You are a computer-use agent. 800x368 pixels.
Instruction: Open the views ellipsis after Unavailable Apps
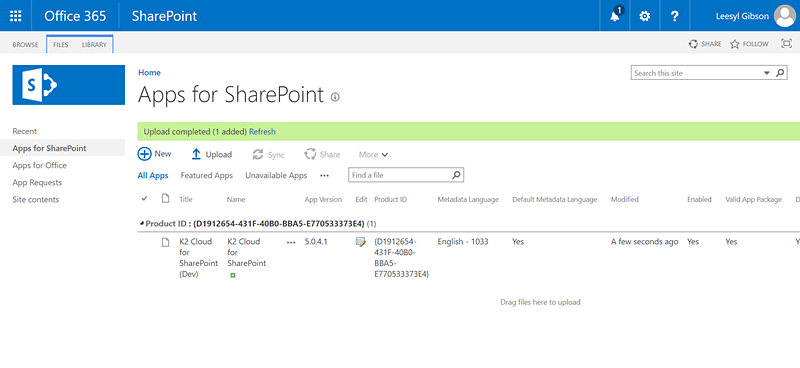pos(324,175)
